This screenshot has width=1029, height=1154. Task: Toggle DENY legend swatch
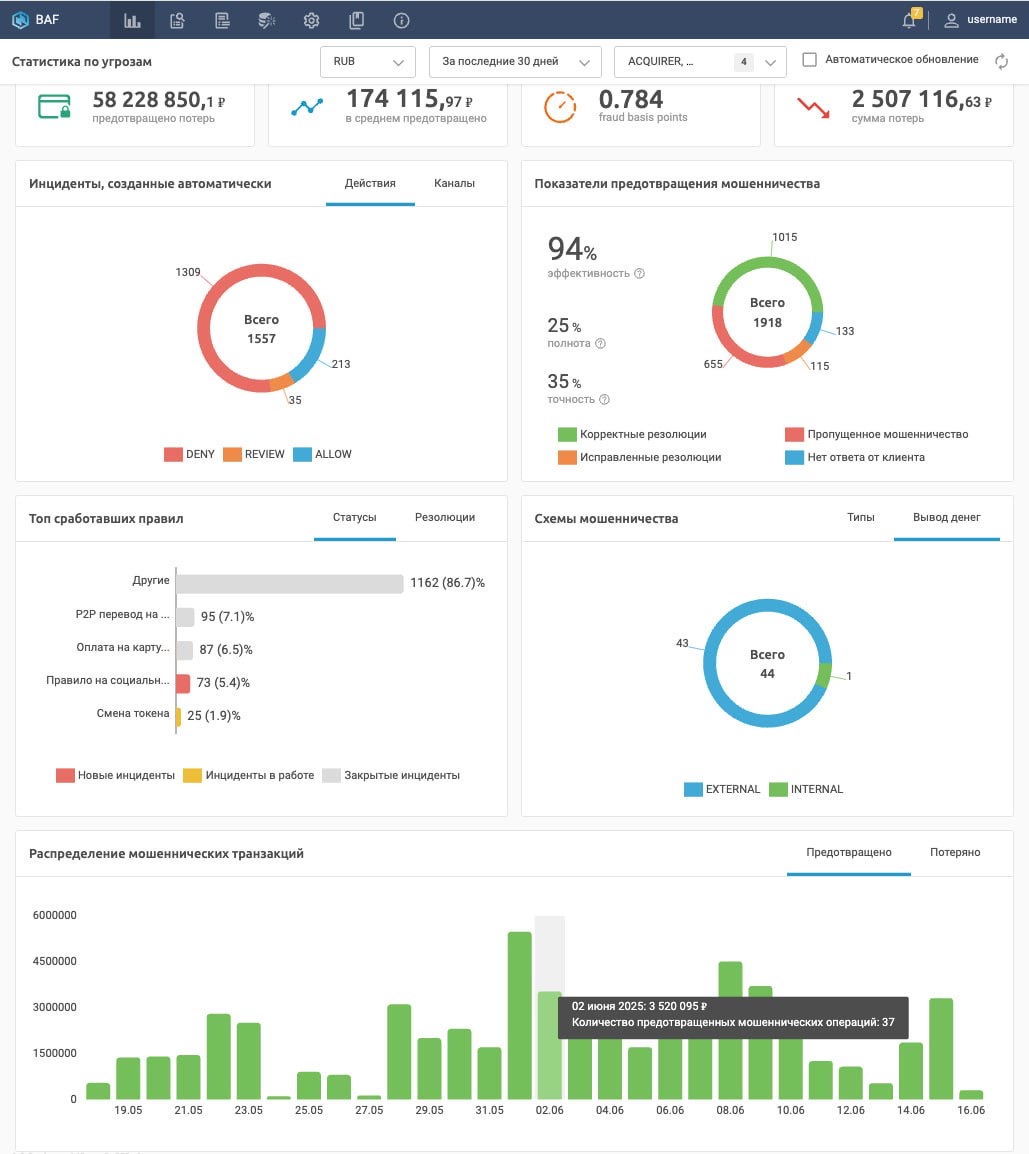[x=173, y=454]
